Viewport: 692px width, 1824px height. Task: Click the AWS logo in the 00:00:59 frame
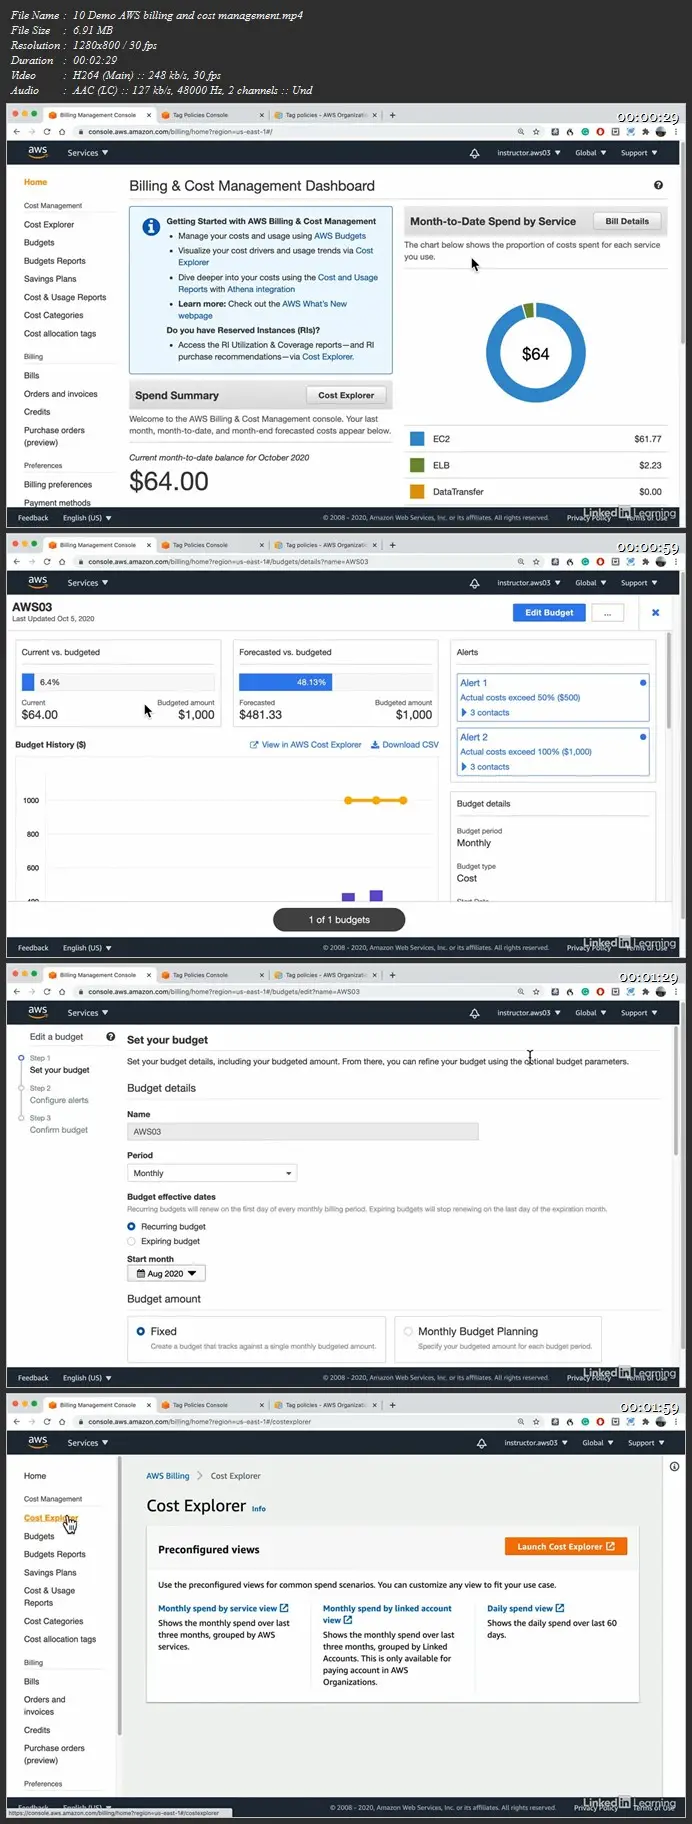tap(37, 582)
